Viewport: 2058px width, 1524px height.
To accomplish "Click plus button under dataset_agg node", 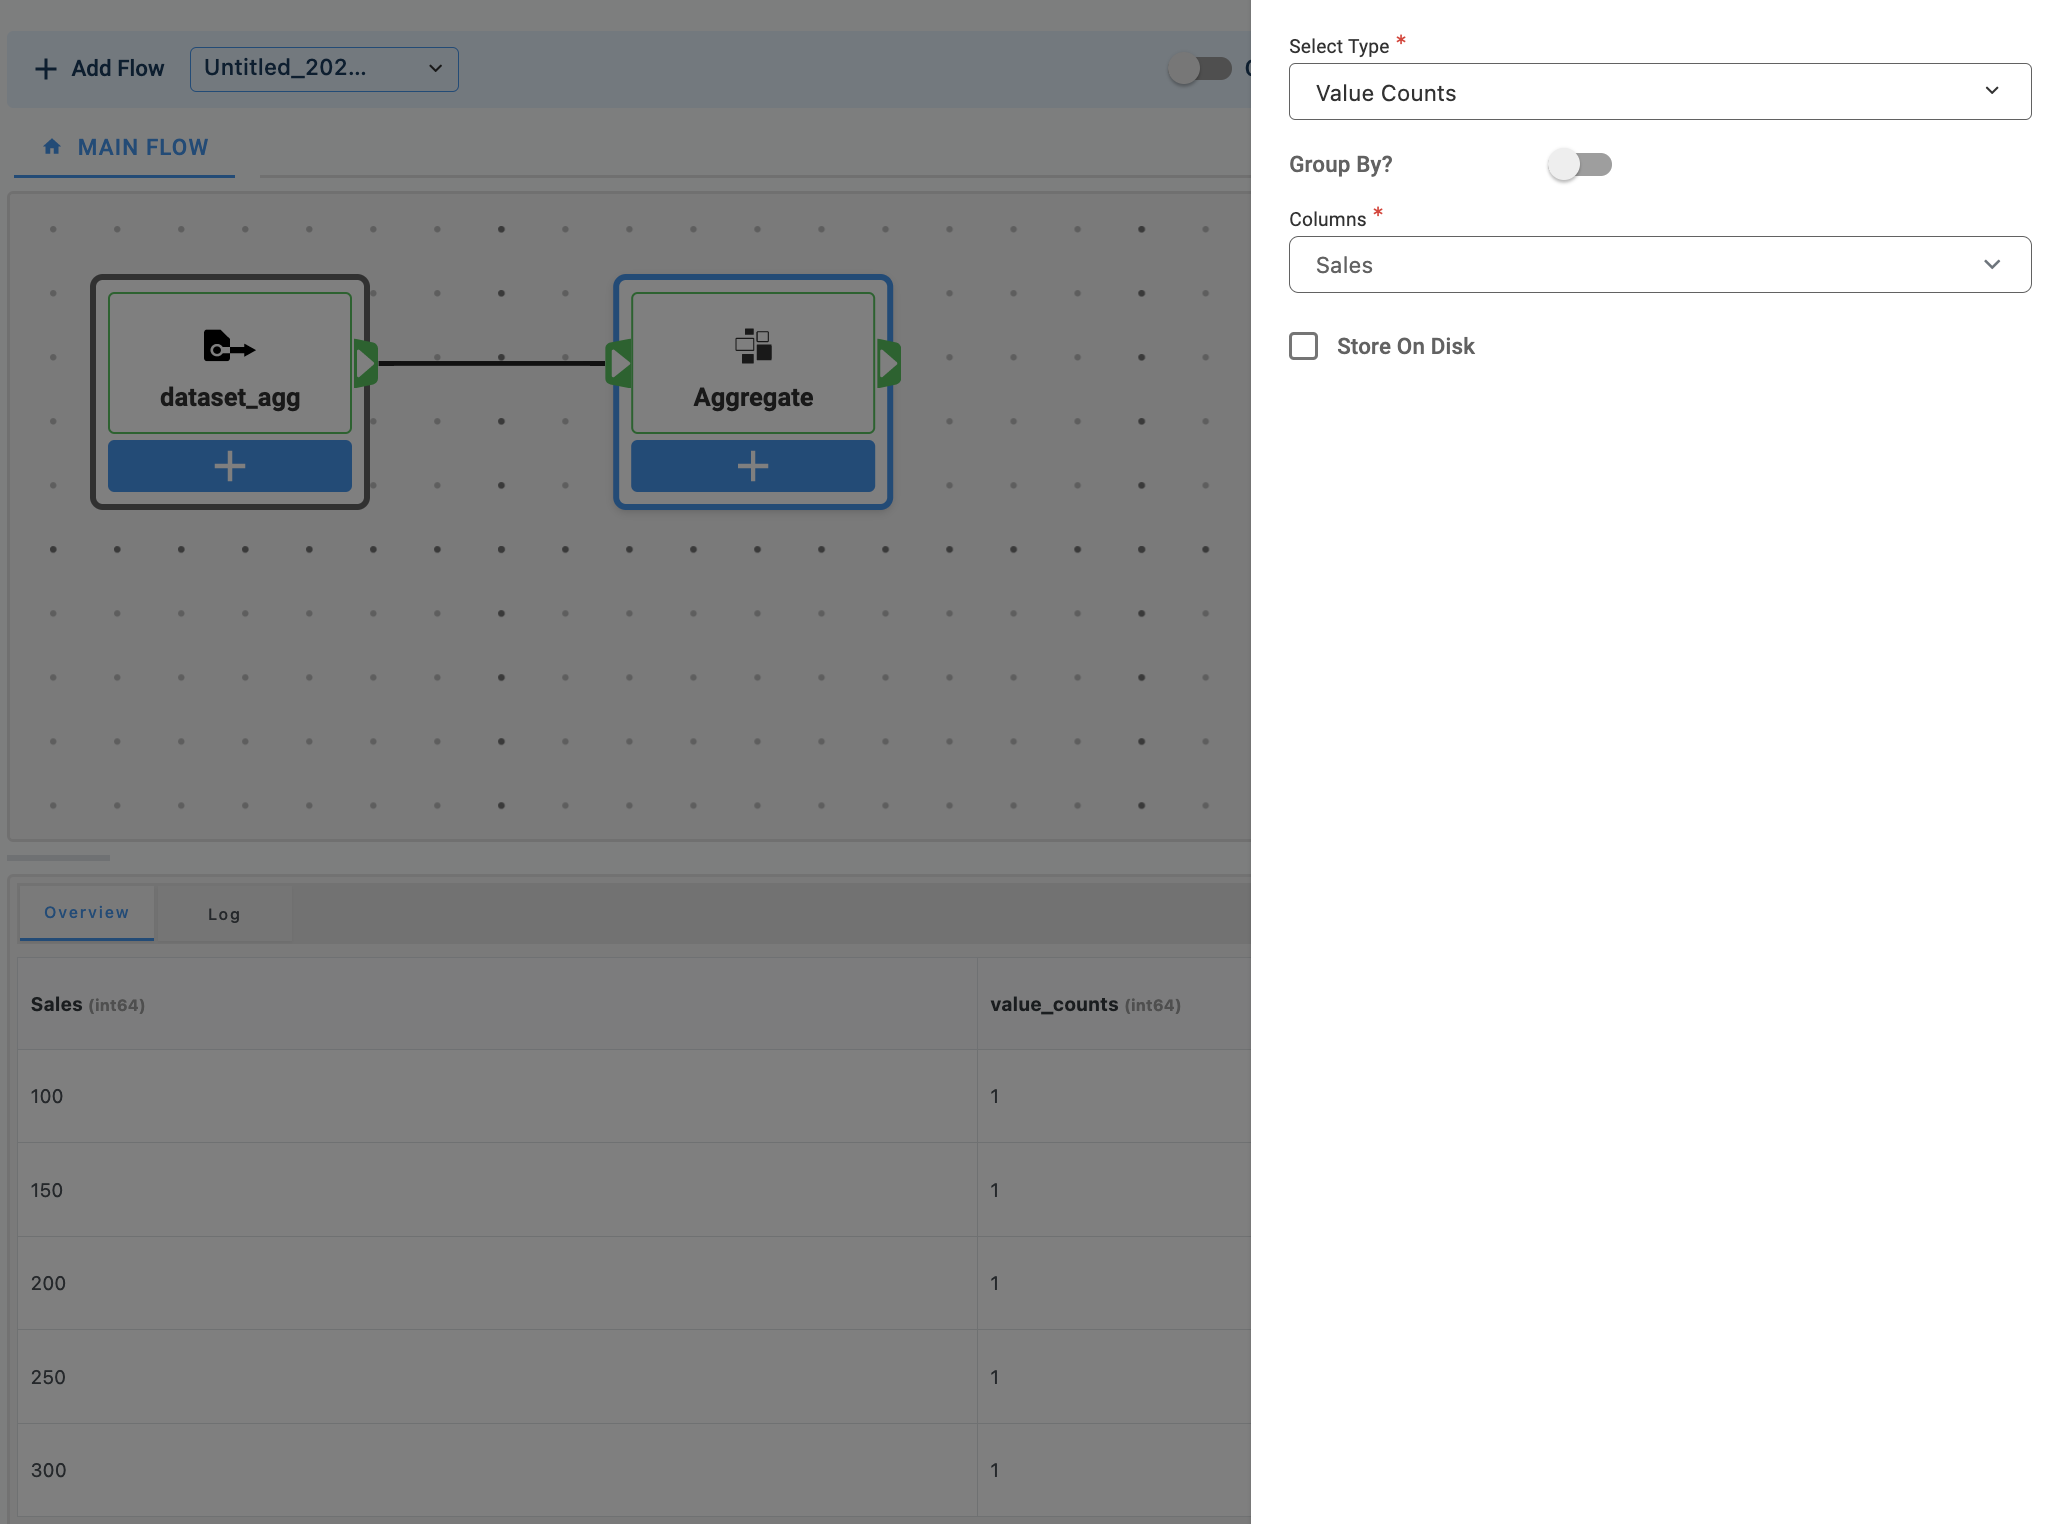I will [230, 466].
